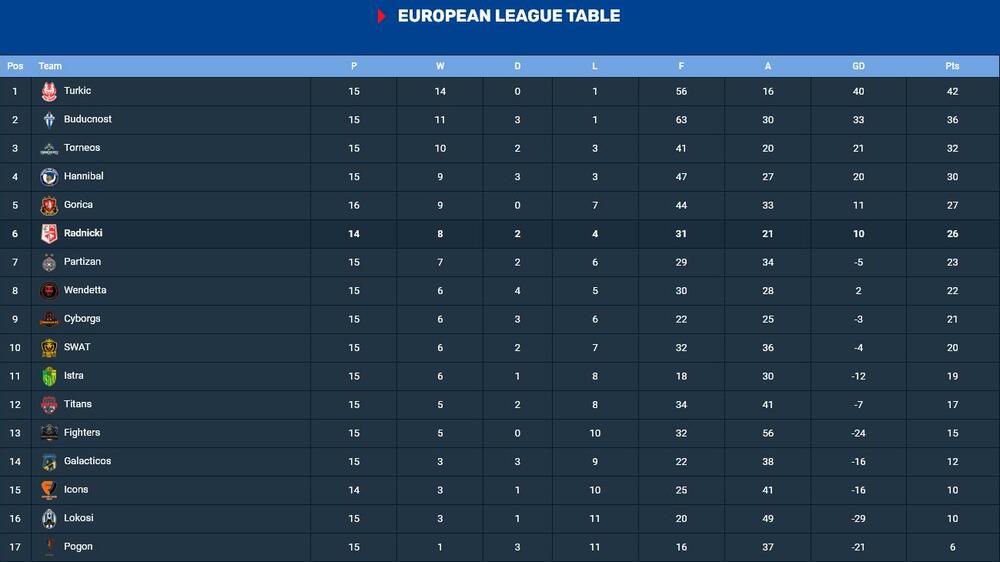The image size is (1000, 562).
Task: Click the SWAT team badge icon
Action: pos(49,348)
